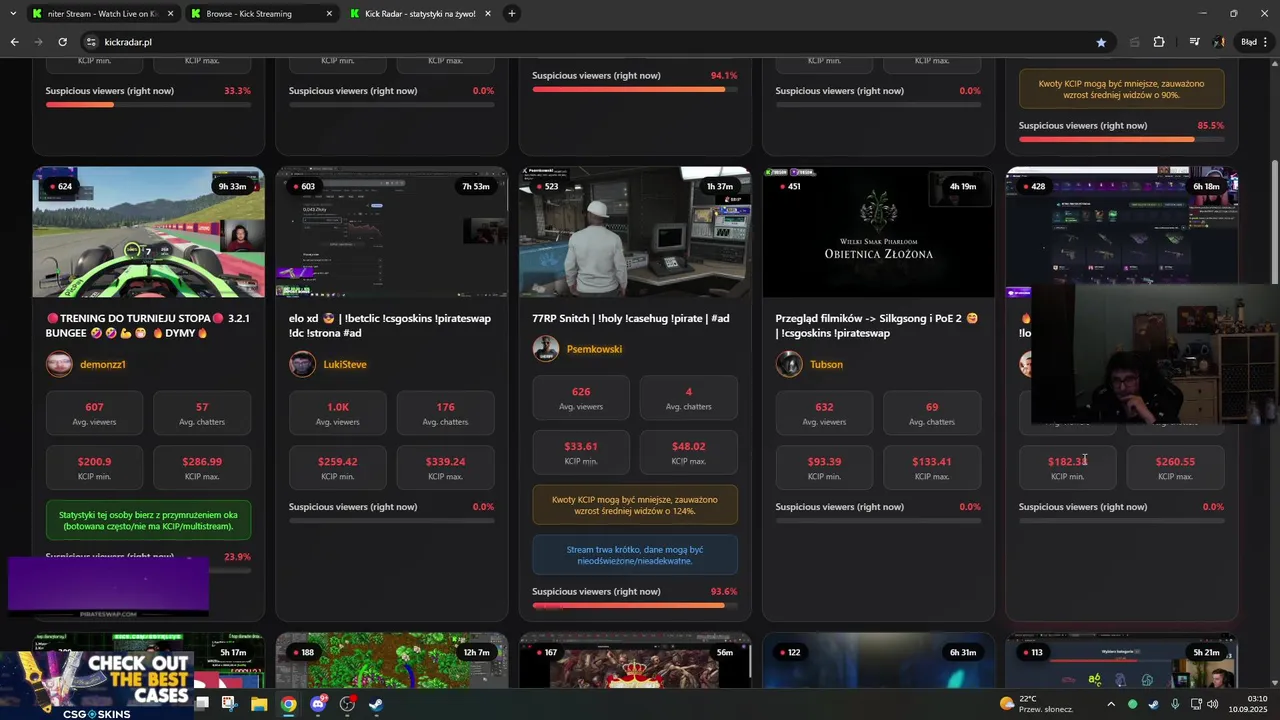Open the browser extensions puzzle icon
The image size is (1280, 720).
coord(1159,42)
